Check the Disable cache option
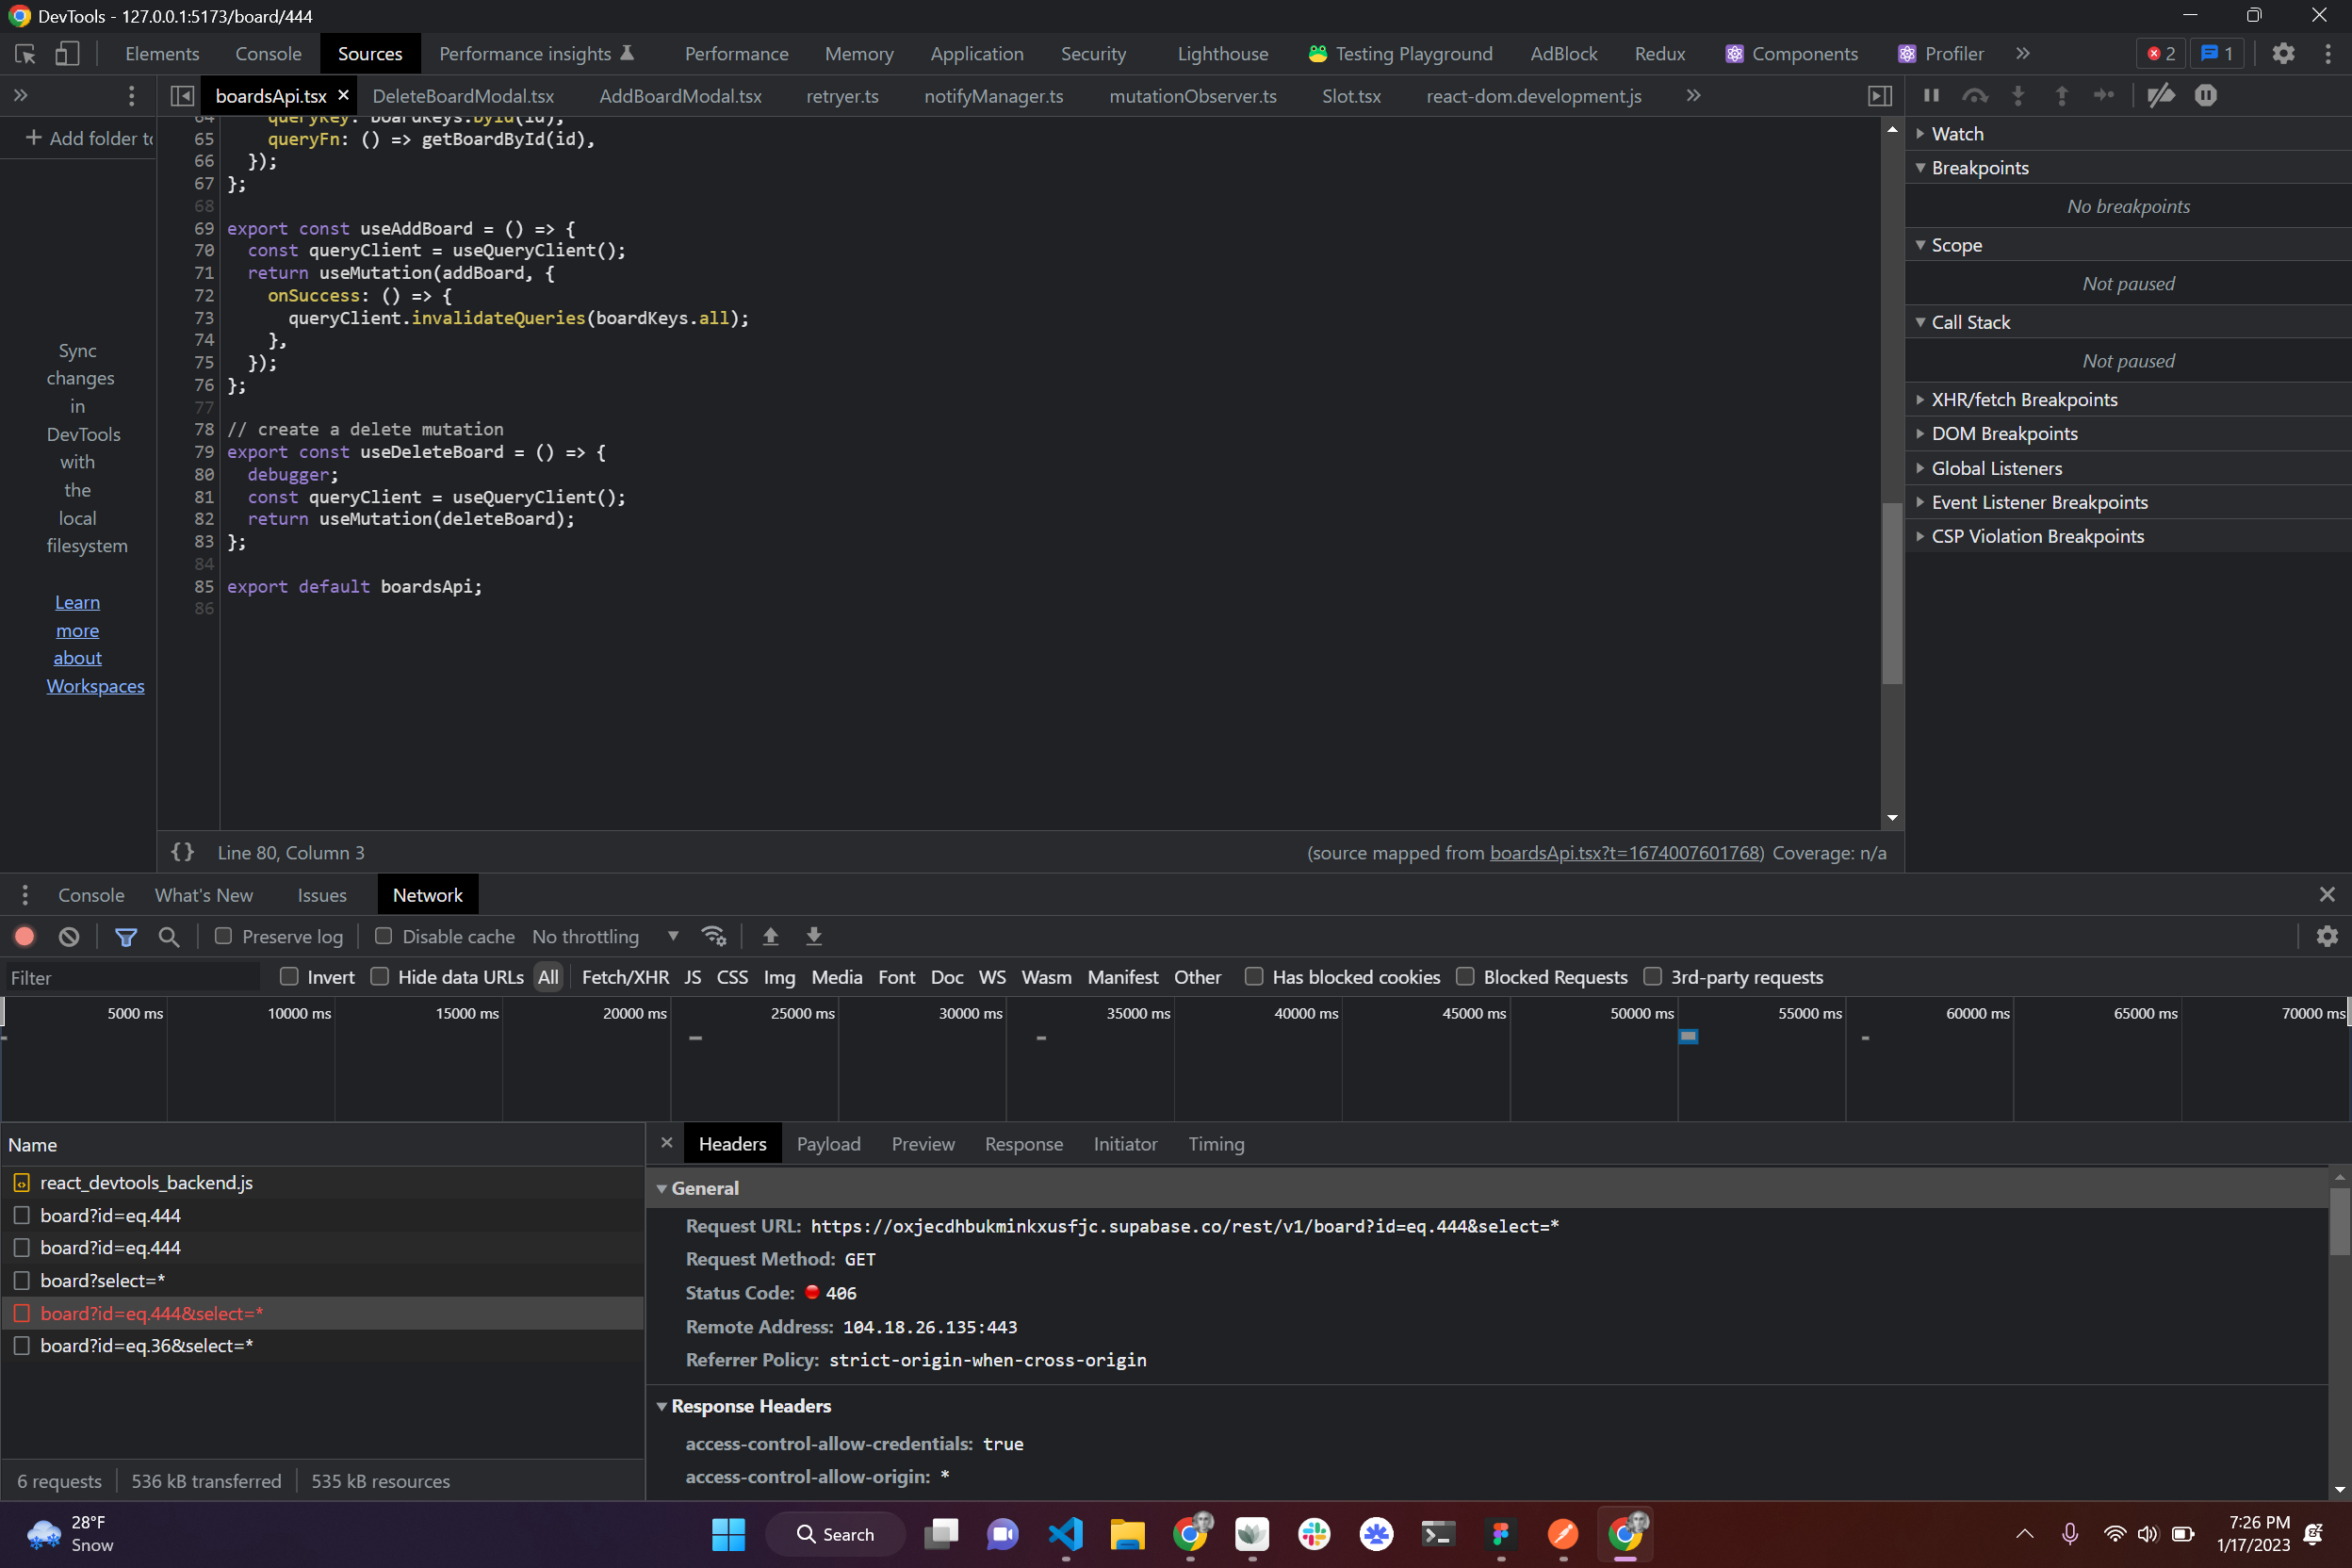This screenshot has width=2352, height=1568. coord(383,936)
